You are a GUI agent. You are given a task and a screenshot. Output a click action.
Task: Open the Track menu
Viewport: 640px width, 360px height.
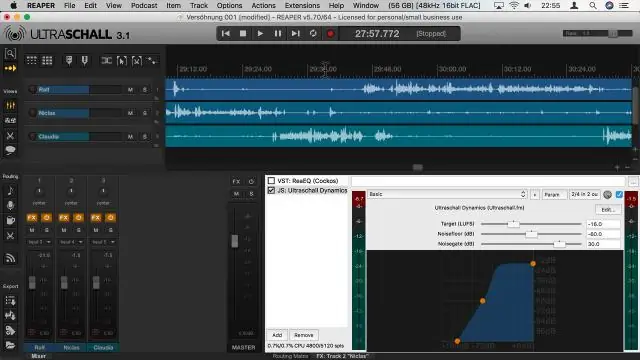coord(199,5)
